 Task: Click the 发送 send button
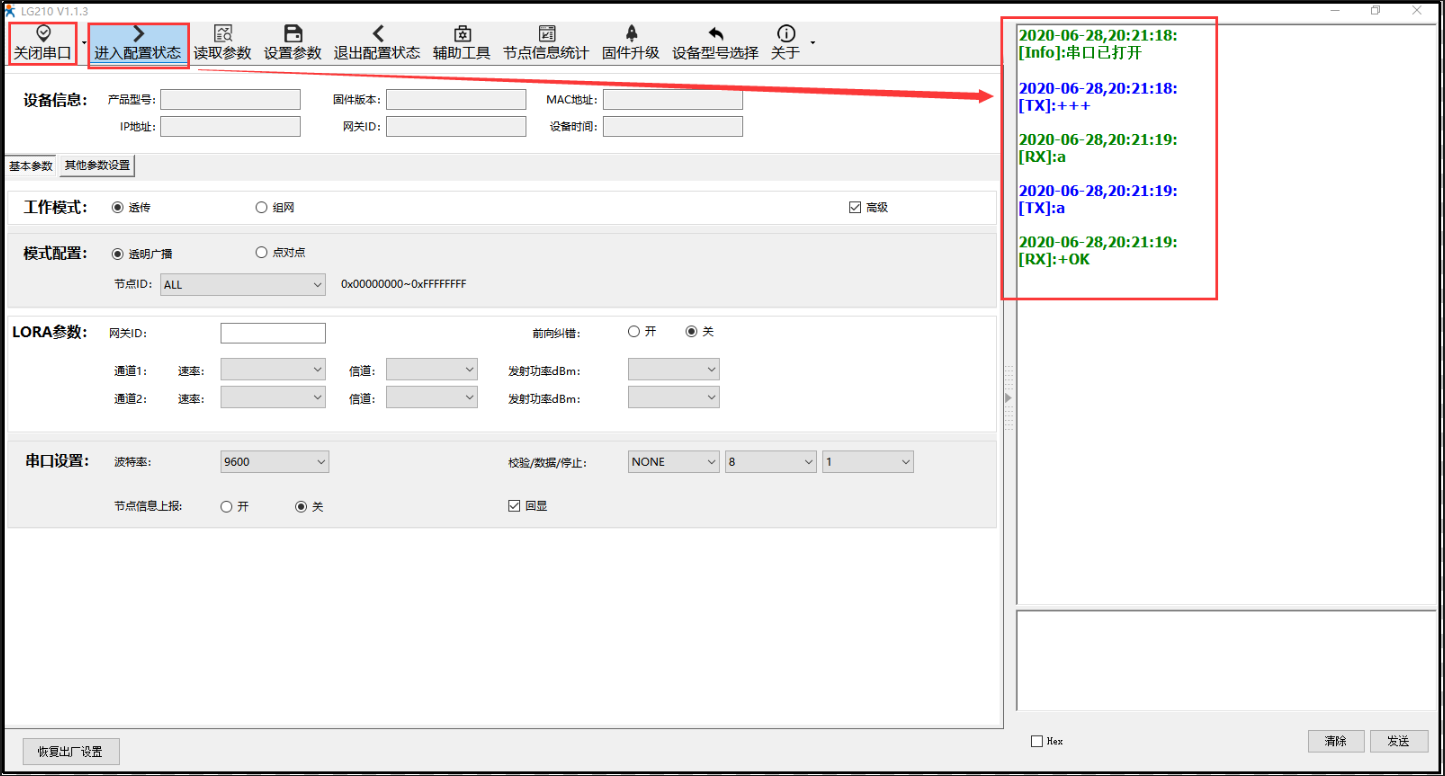1398,741
